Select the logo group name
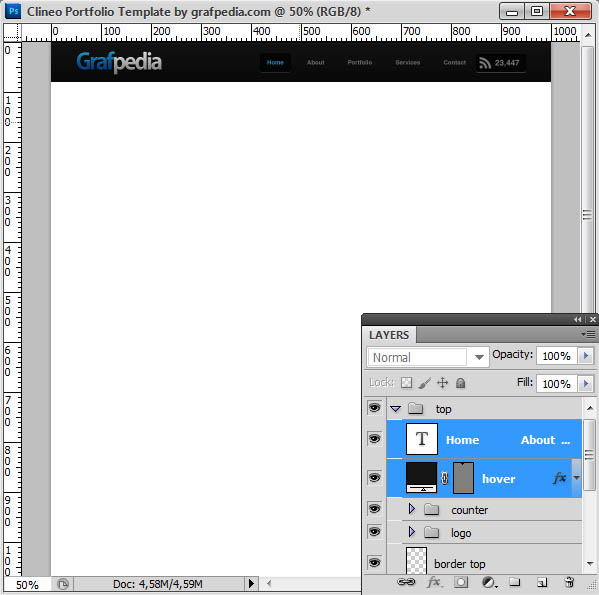 [x=461, y=533]
